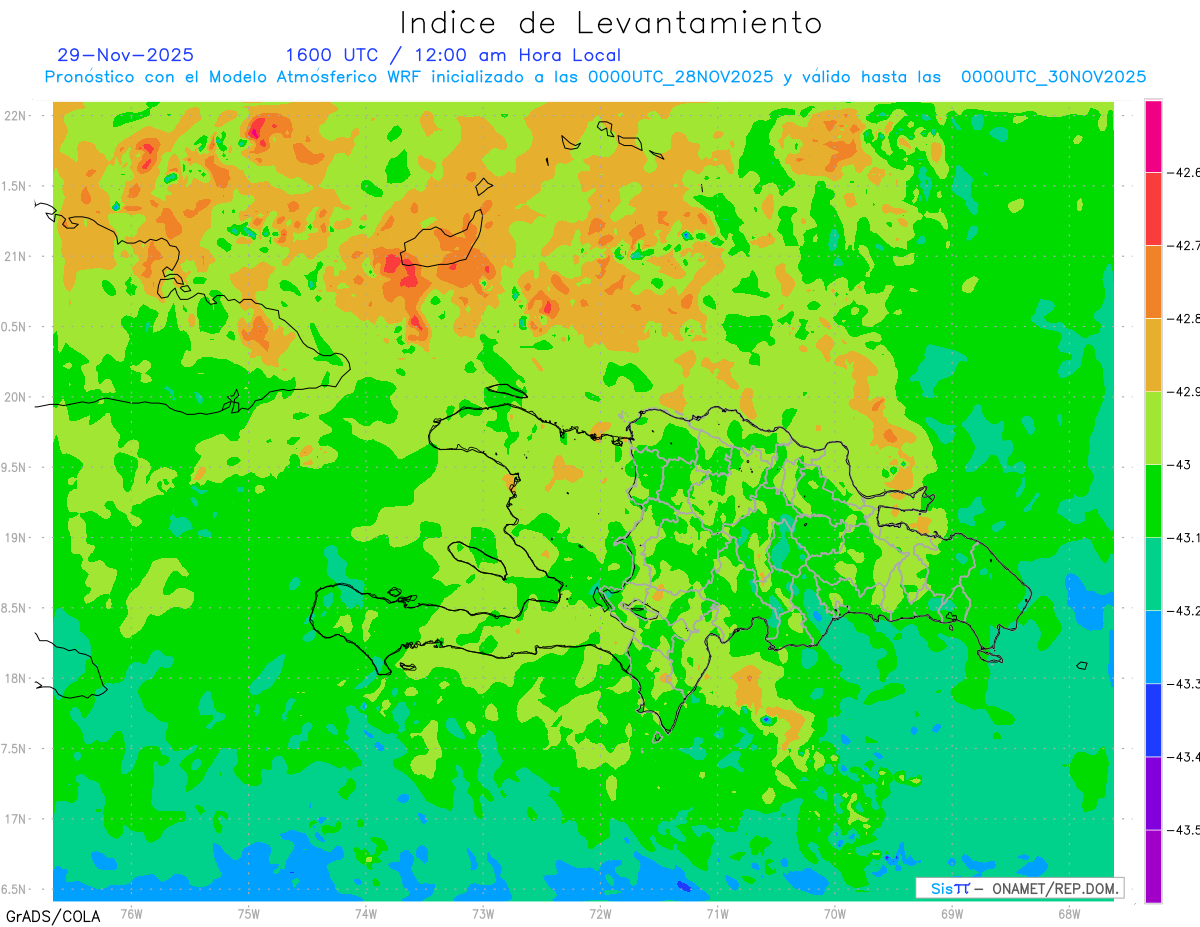
Task: Click the '71W' longitude label
Action: (x=717, y=913)
